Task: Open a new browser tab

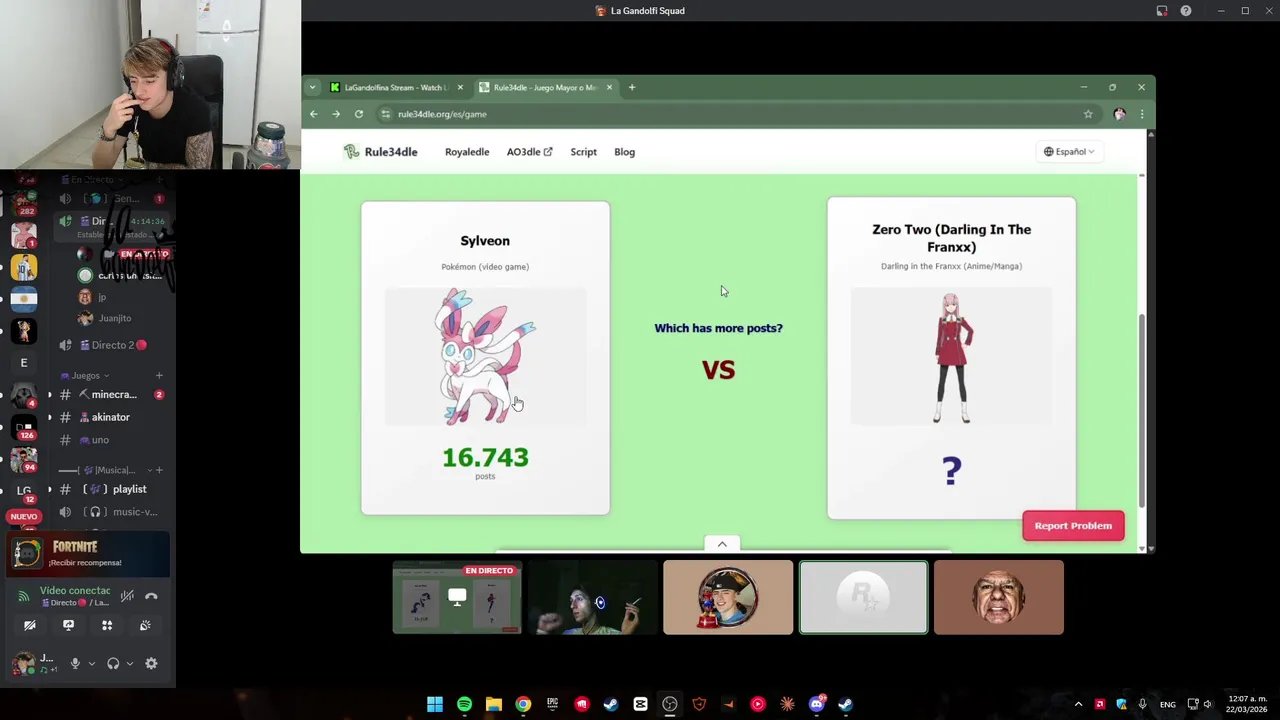Action: [632, 87]
